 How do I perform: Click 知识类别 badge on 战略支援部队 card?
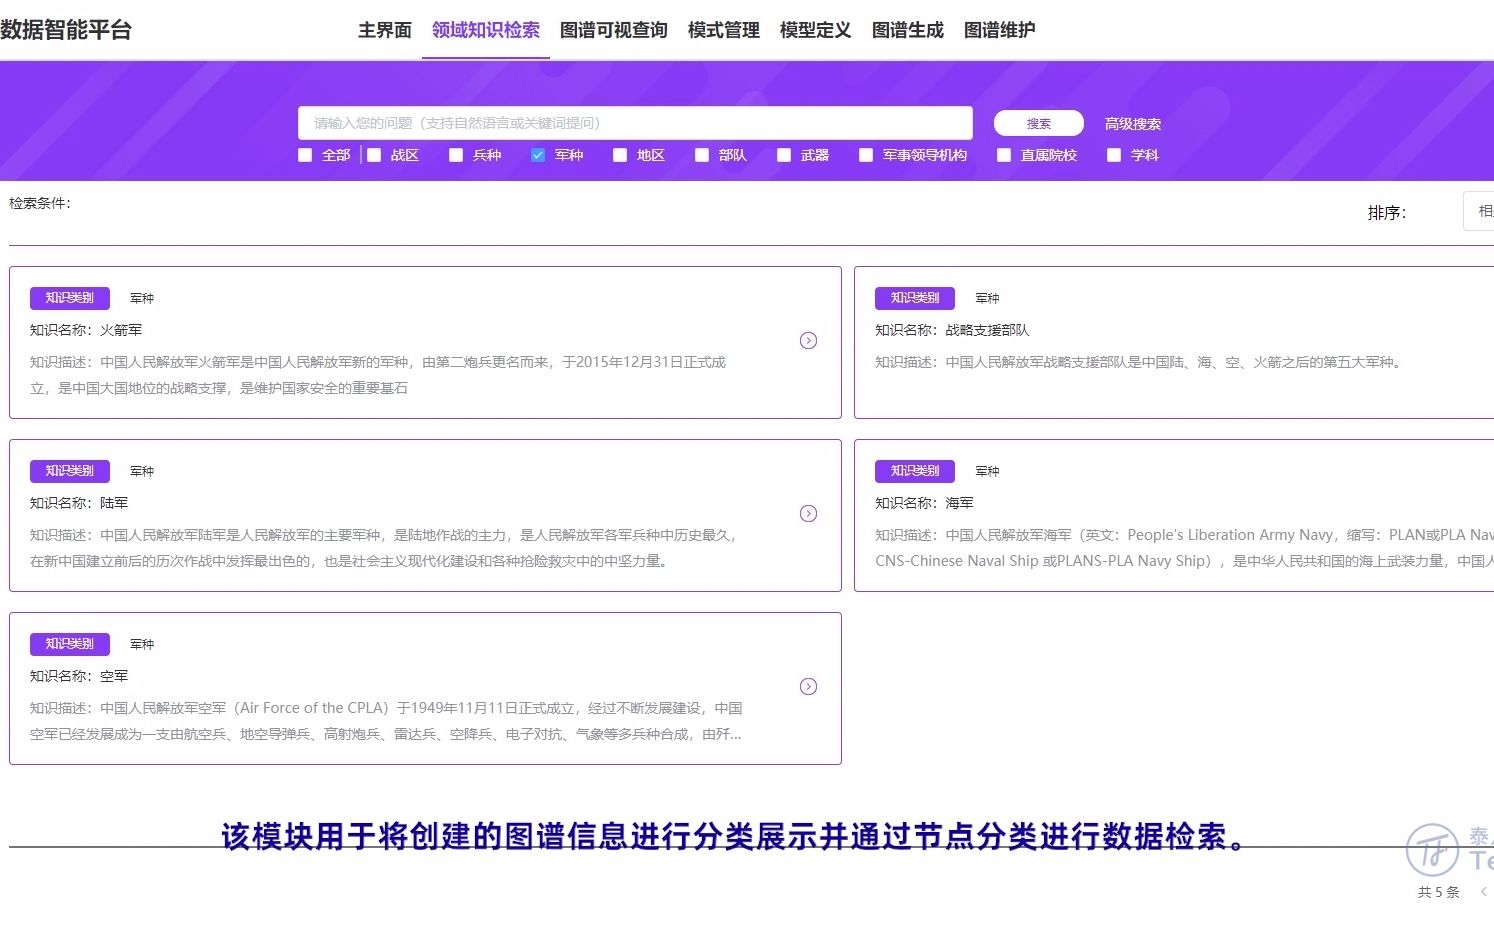(x=915, y=298)
